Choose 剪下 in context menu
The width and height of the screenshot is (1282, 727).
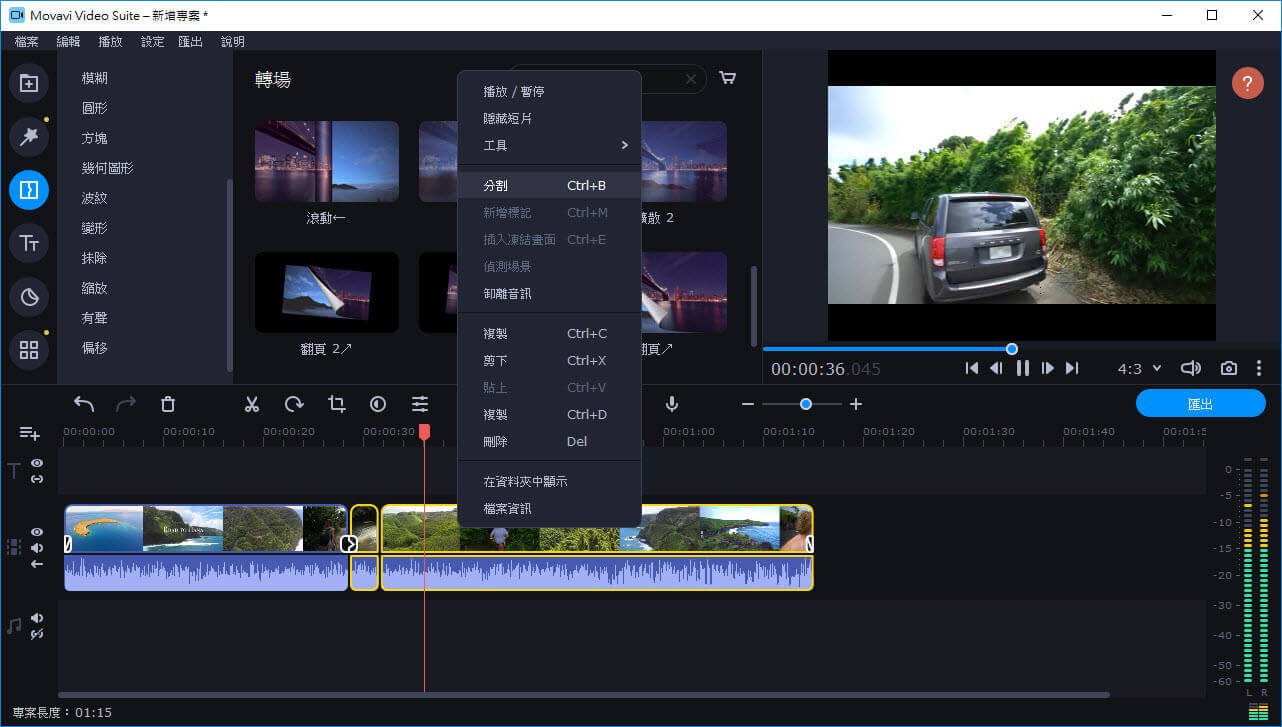(549, 360)
